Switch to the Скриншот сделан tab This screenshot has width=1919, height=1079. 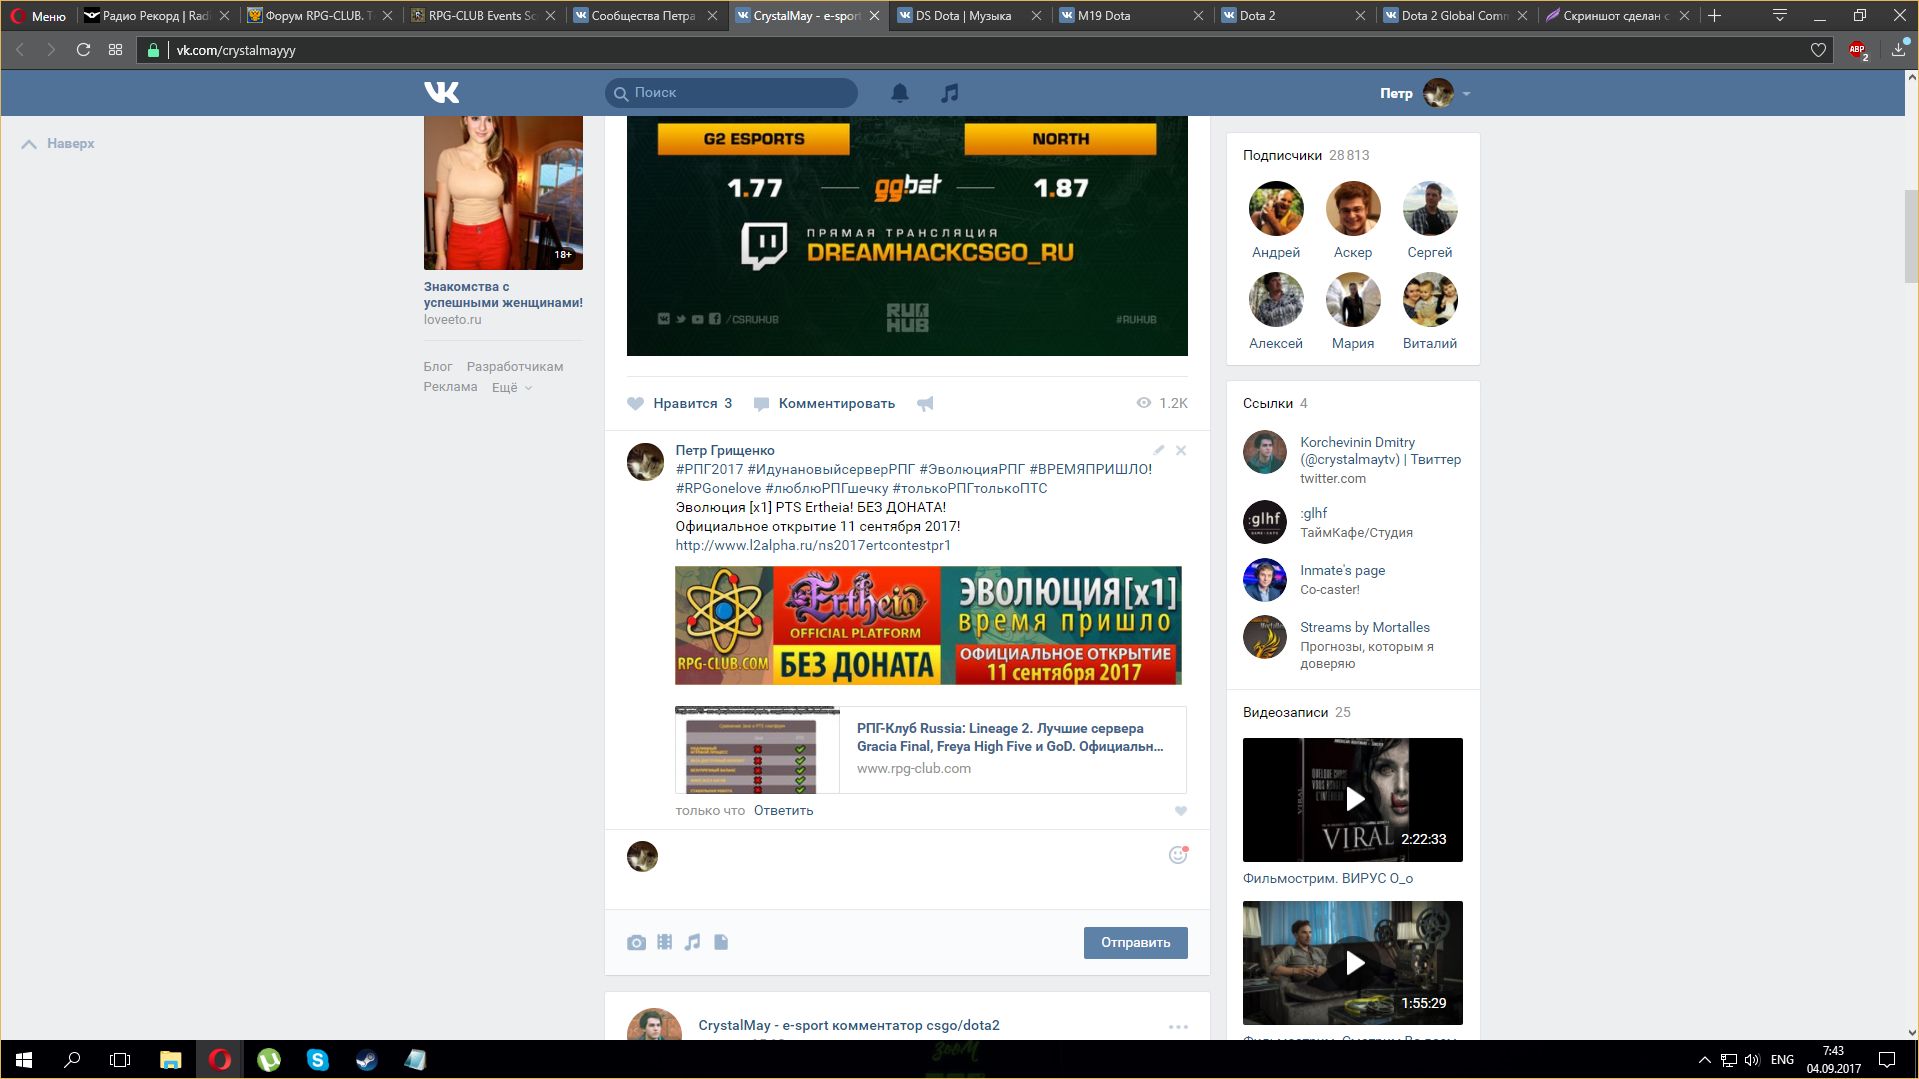pos(1616,15)
